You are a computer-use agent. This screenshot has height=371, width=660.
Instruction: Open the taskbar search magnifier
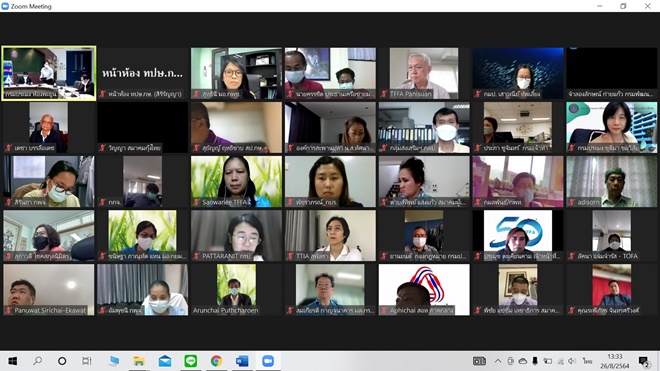point(37,361)
